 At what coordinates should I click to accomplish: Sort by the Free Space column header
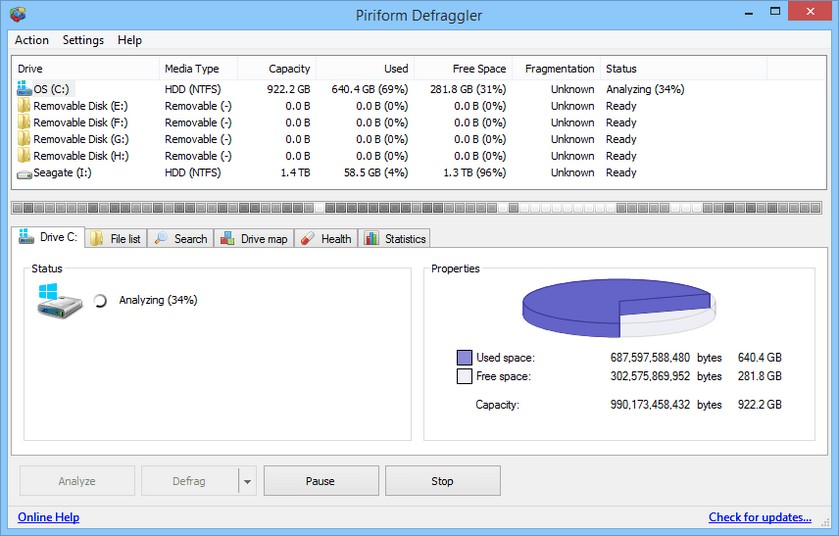(463, 68)
